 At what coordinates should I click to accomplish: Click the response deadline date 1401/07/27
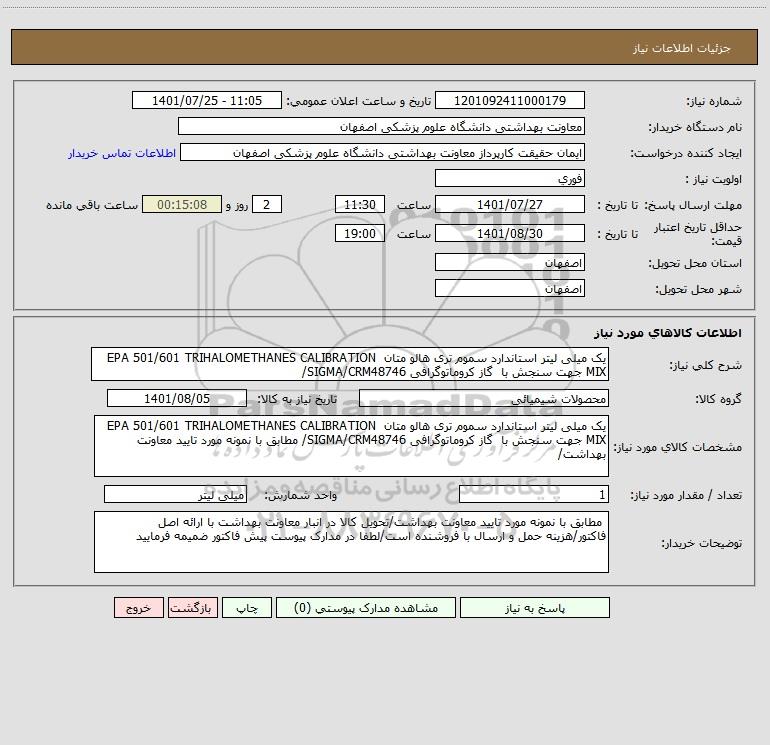click(x=510, y=204)
